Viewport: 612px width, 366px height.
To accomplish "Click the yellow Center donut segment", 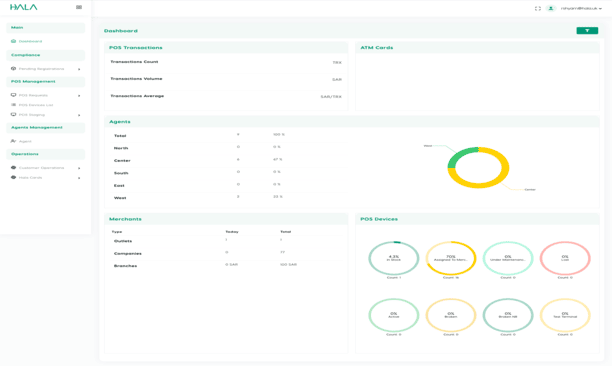I will 499,181.
